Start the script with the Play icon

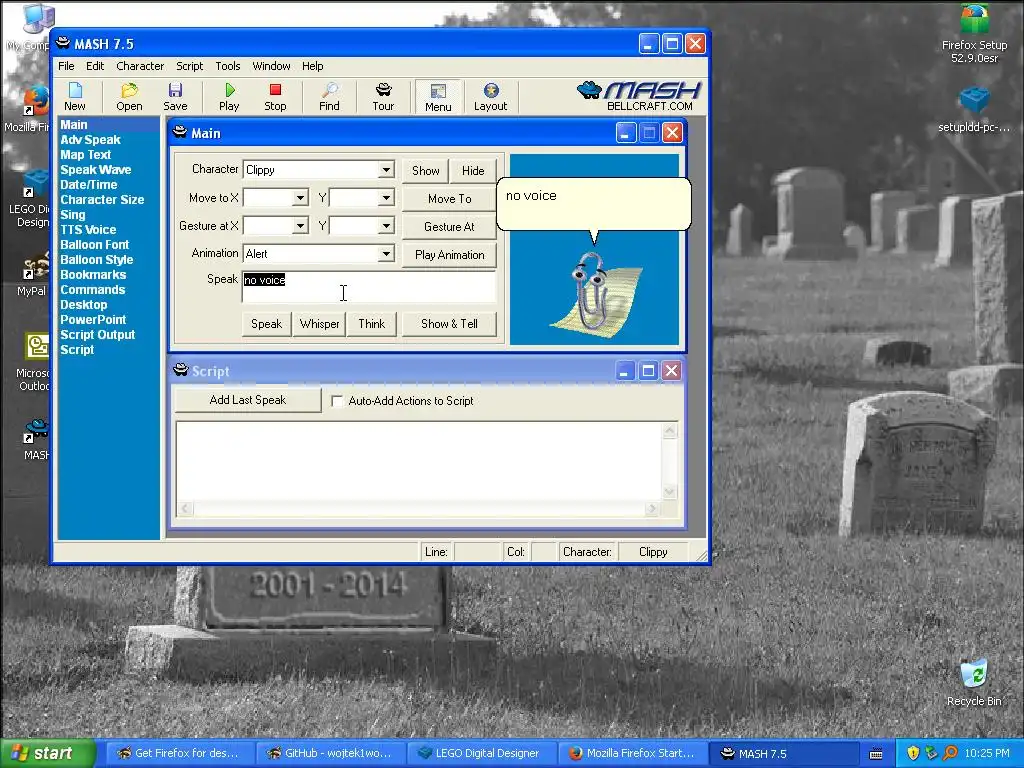click(229, 97)
